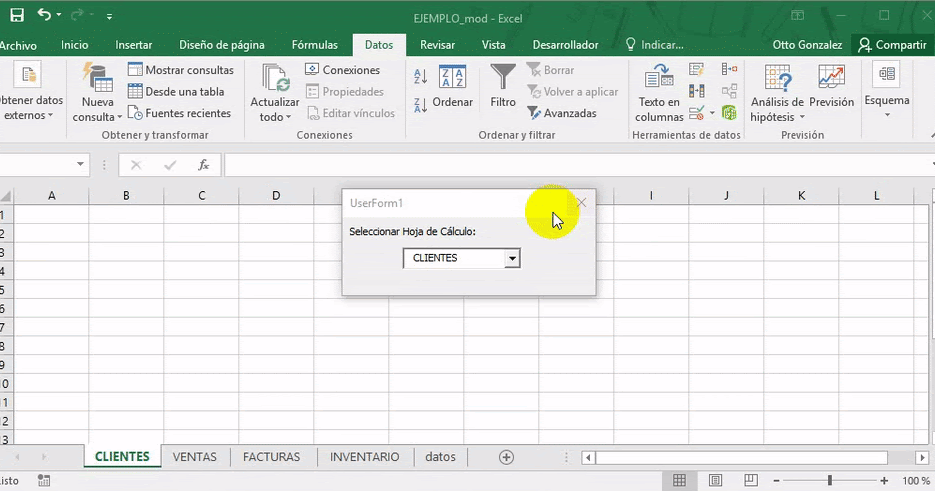Save the workbook with the floppy disk icon
The width and height of the screenshot is (935, 491).
tap(17, 15)
